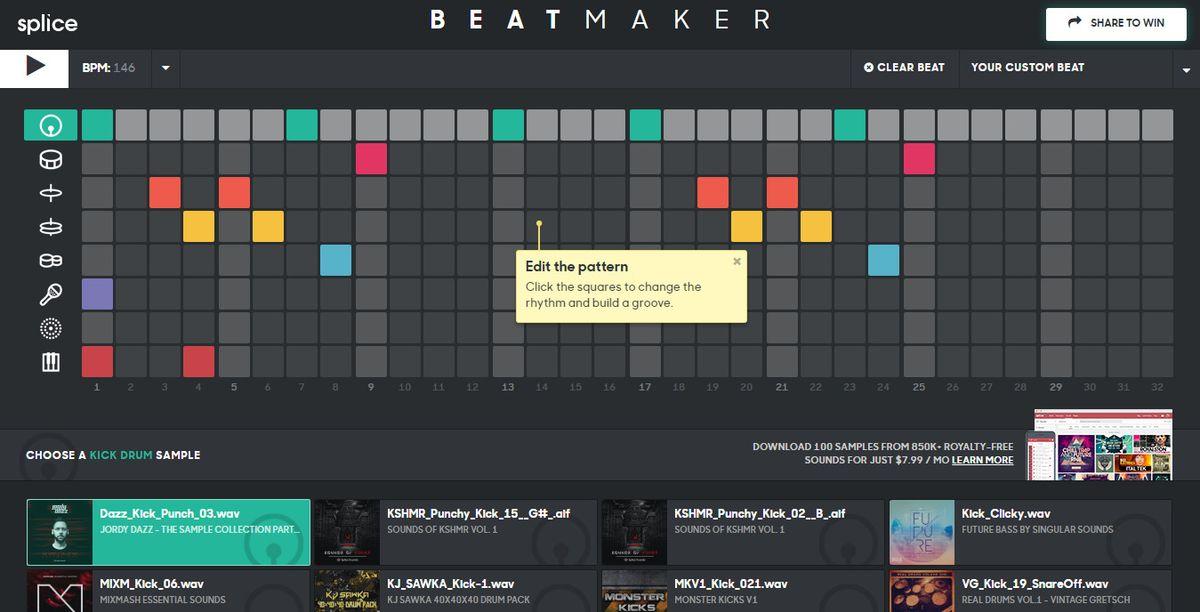
Task: Close the Edit the pattern tooltip
Action: tap(737, 262)
